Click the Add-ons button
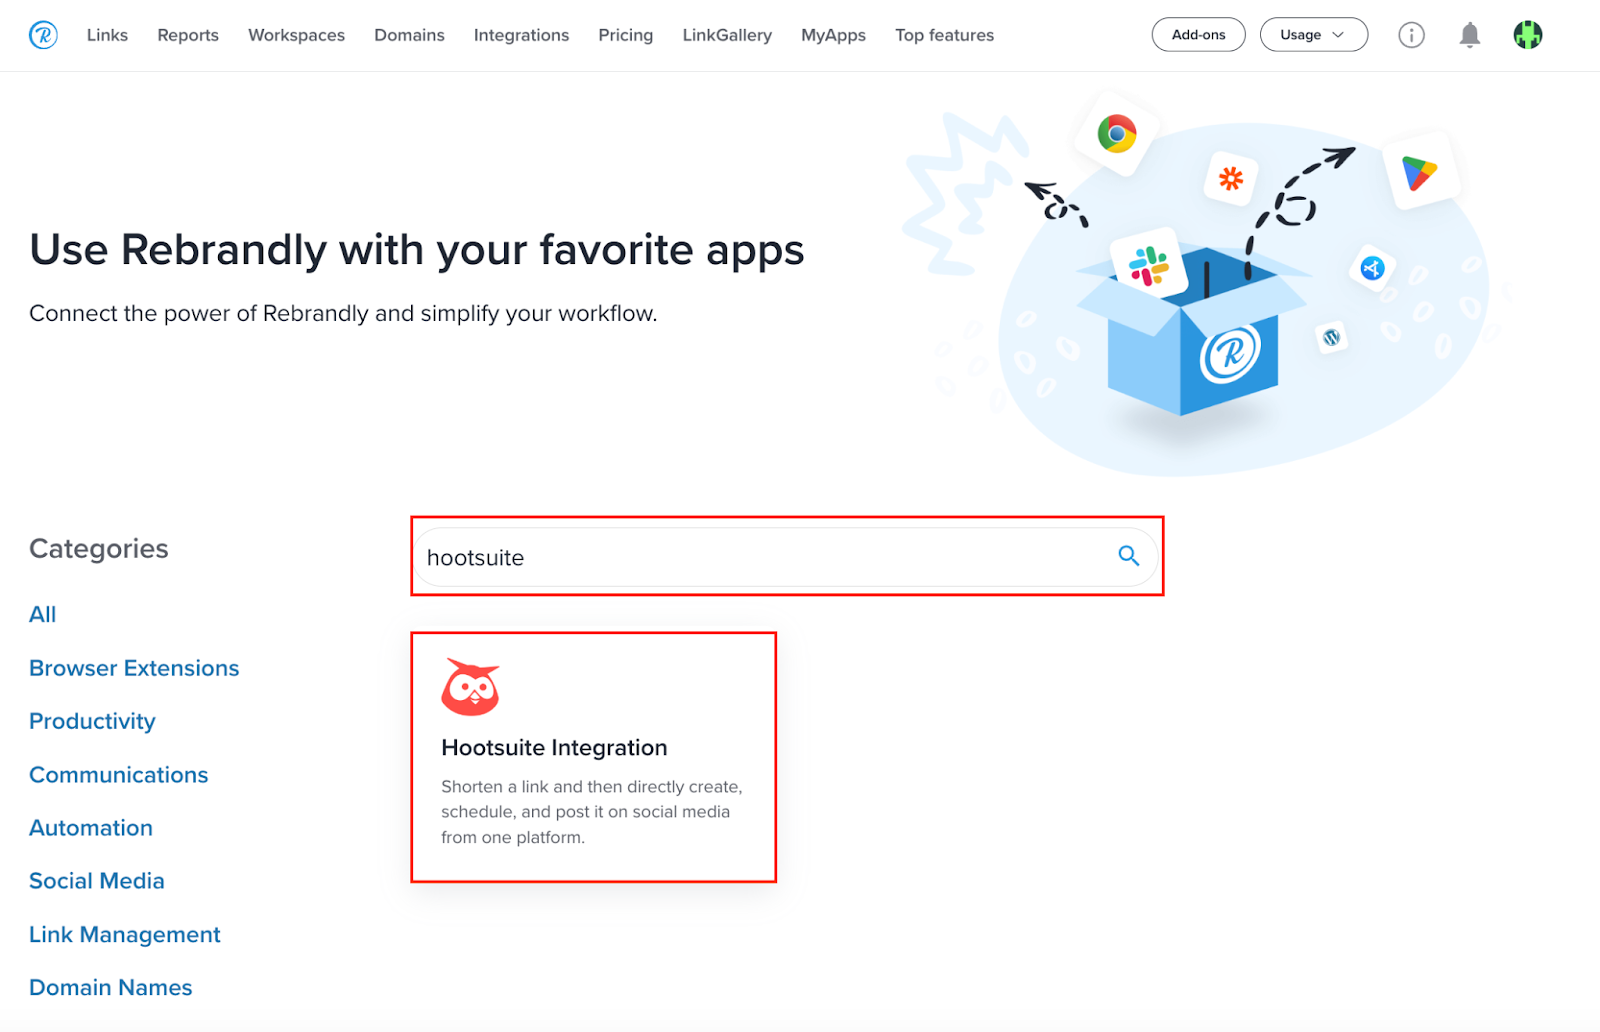Screen dimensions: 1600x1032 pos(1198,35)
